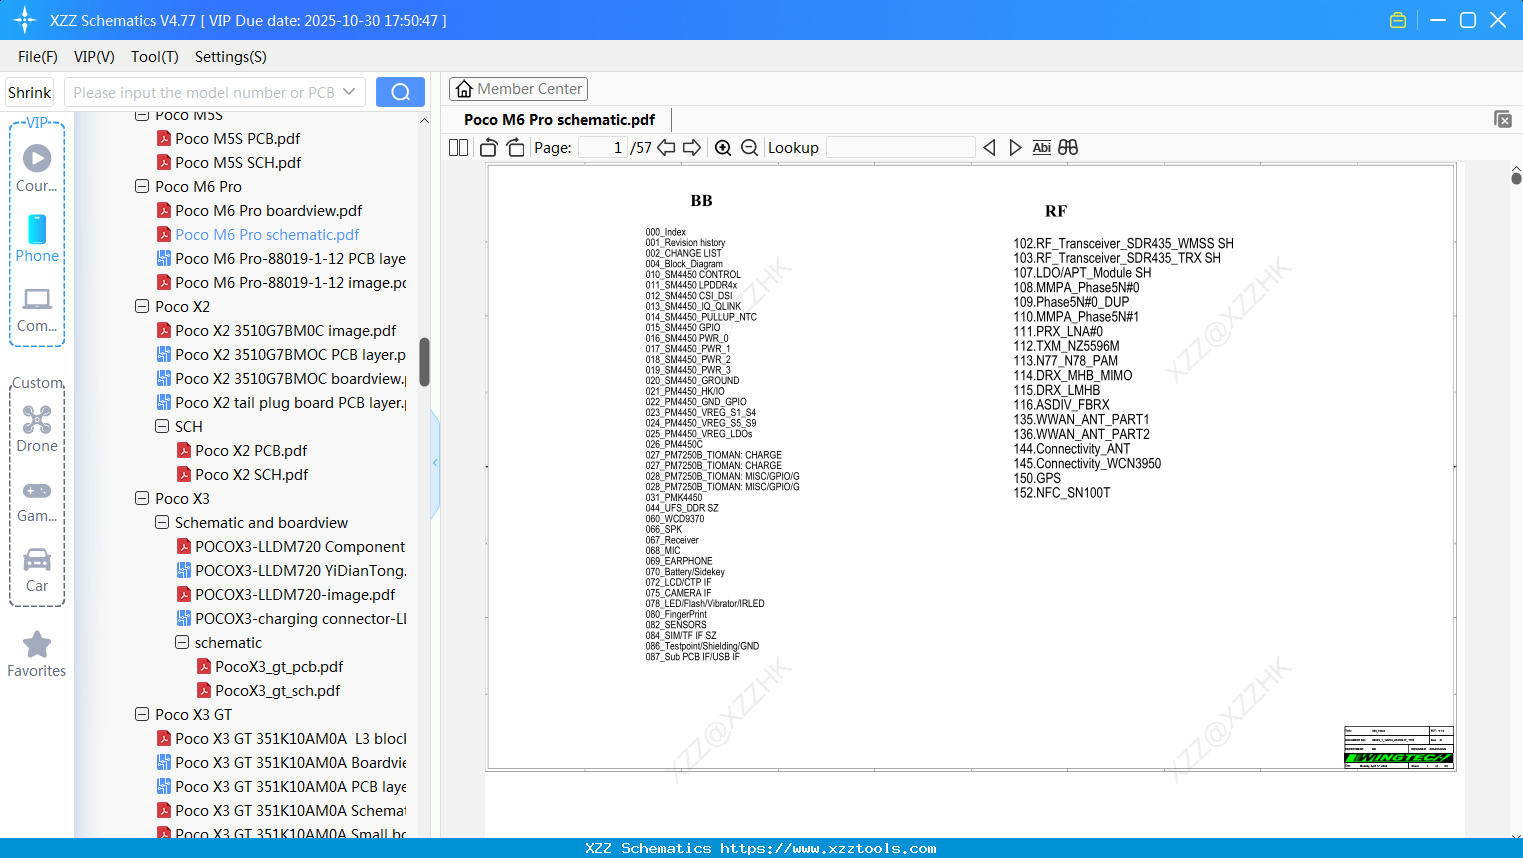The image size is (1523, 858).
Task: Collapse the Poco X3 GT folder
Action: pyautogui.click(x=142, y=714)
